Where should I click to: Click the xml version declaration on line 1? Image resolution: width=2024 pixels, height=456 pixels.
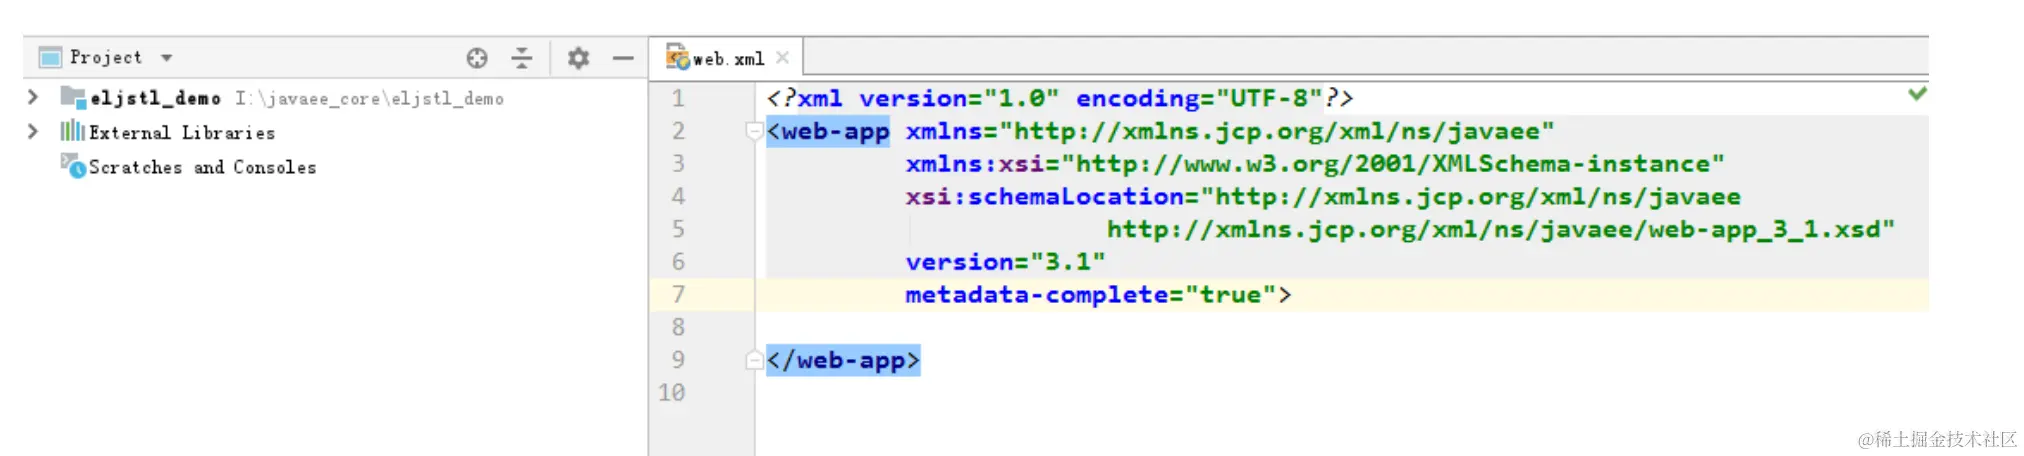tap(1060, 98)
